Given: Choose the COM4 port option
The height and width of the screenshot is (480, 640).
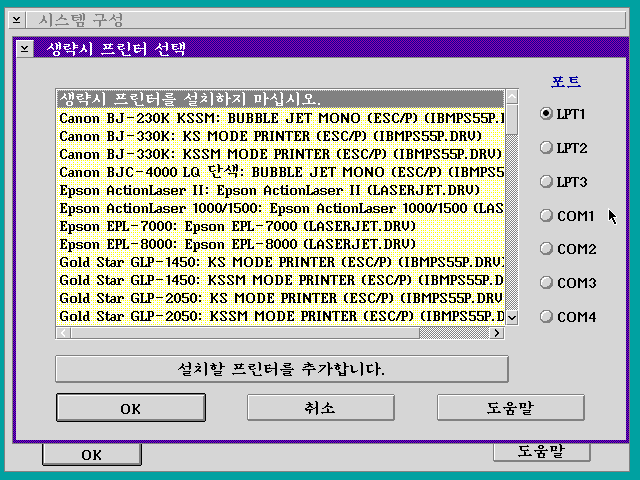Looking at the screenshot, I should 568,316.
